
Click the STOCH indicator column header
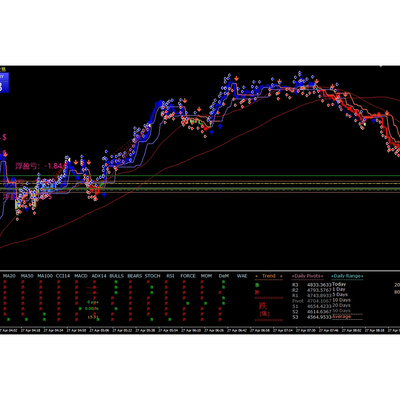pyautogui.click(x=152, y=276)
